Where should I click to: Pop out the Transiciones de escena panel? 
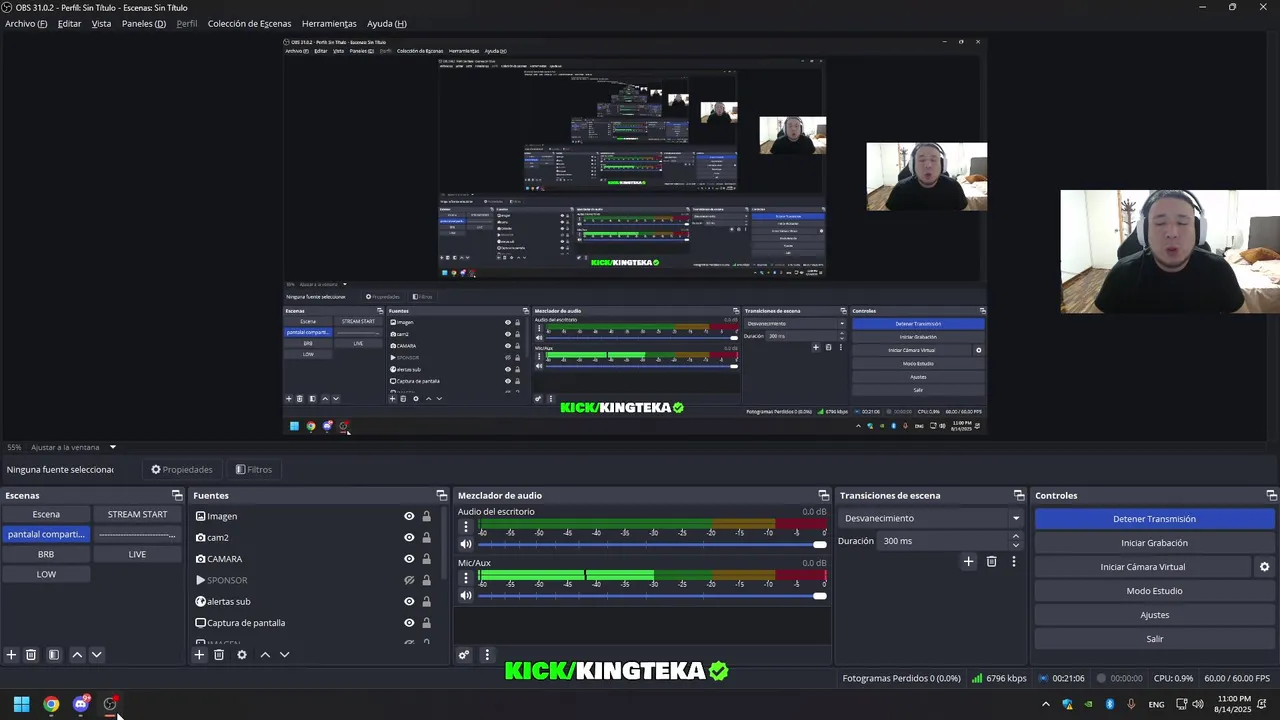tap(1019, 496)
